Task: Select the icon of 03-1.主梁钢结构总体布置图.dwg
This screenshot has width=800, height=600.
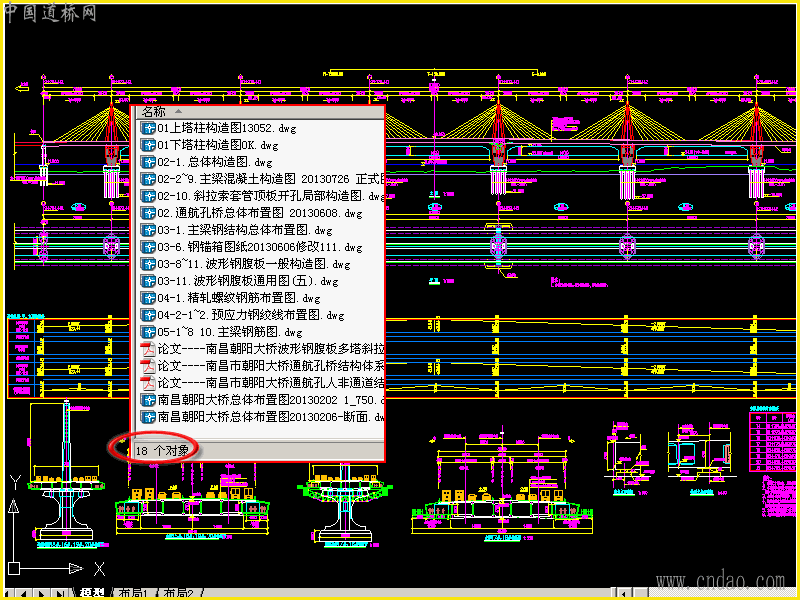Action: (148, 230)
